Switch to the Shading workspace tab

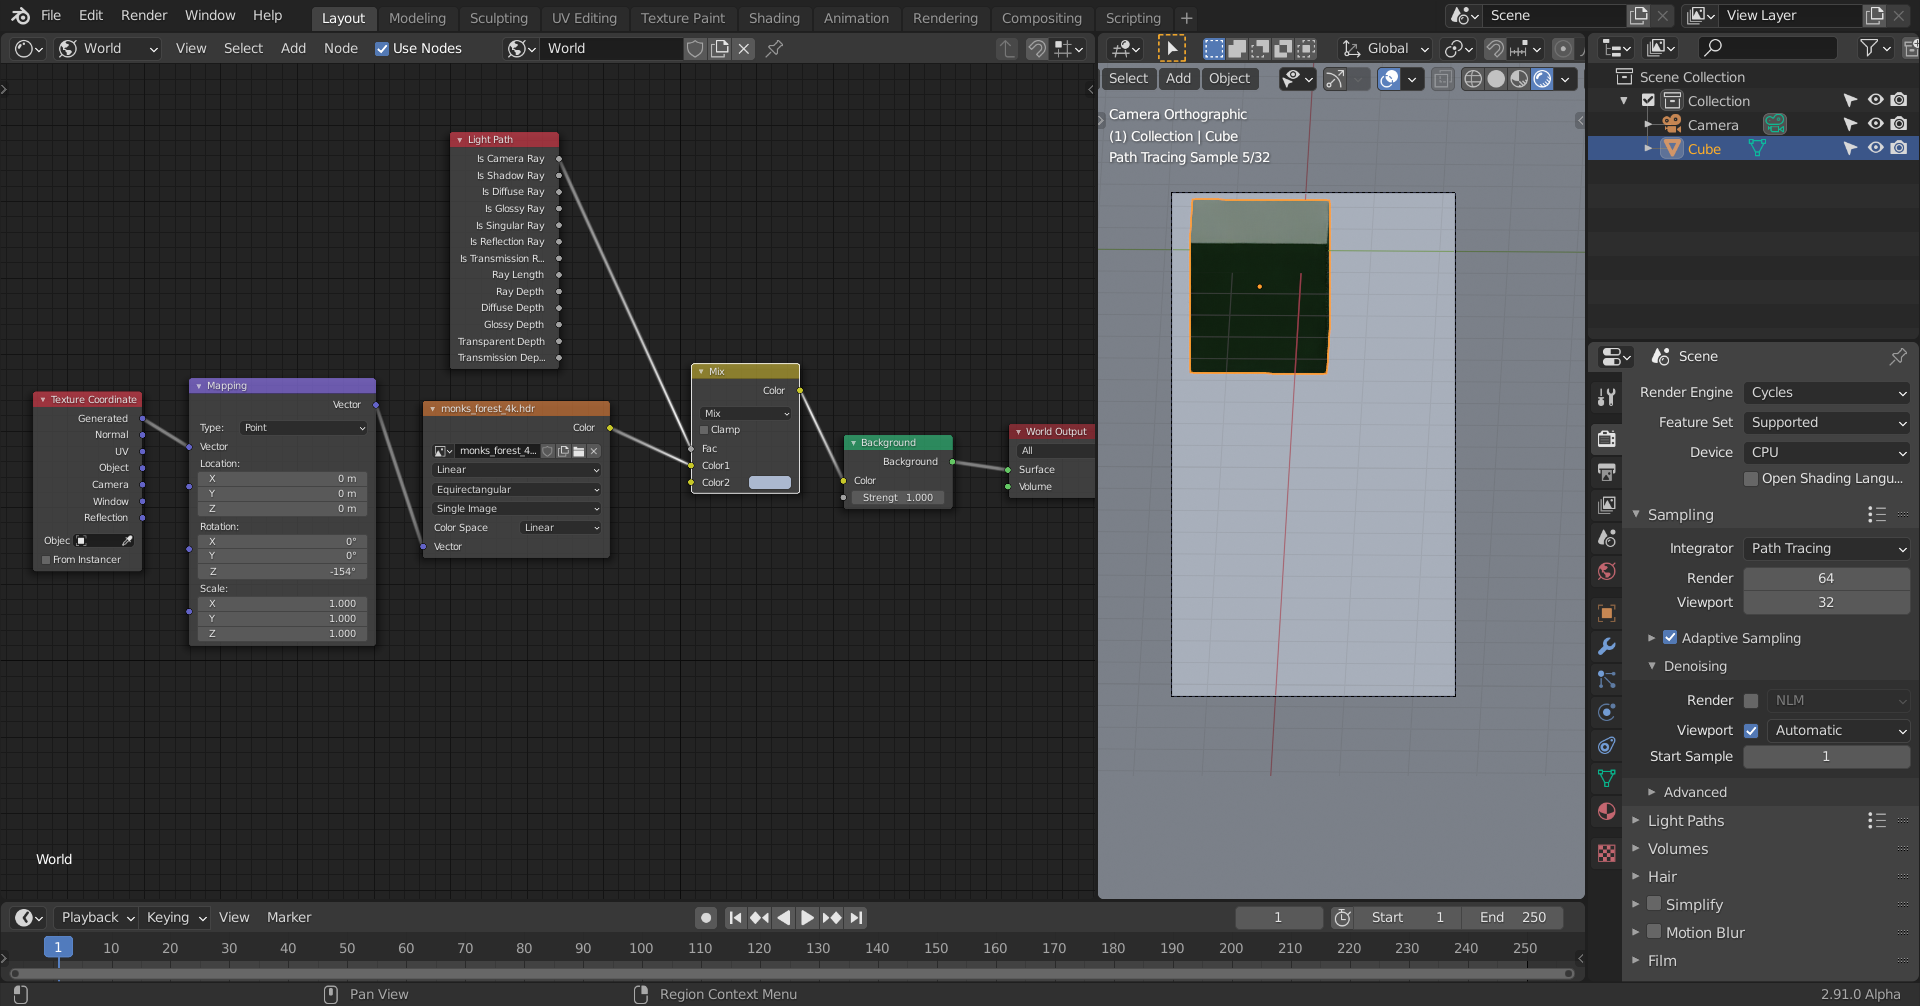point(774,18)
